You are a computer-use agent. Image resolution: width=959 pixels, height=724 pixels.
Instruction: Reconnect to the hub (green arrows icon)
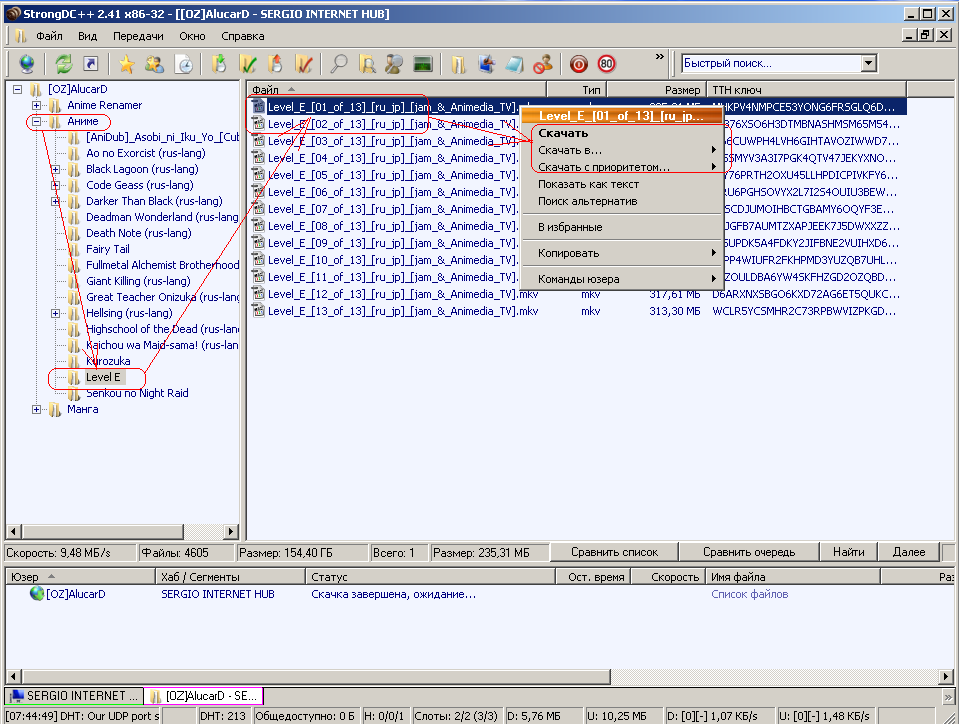click(x=61, y=63)
